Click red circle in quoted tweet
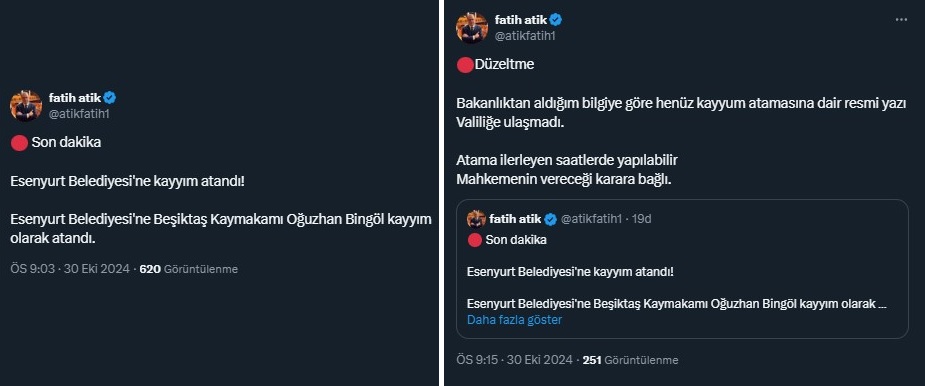Image resolution: width=925 pixels, height=386 pixels. (x=475, y=240)
